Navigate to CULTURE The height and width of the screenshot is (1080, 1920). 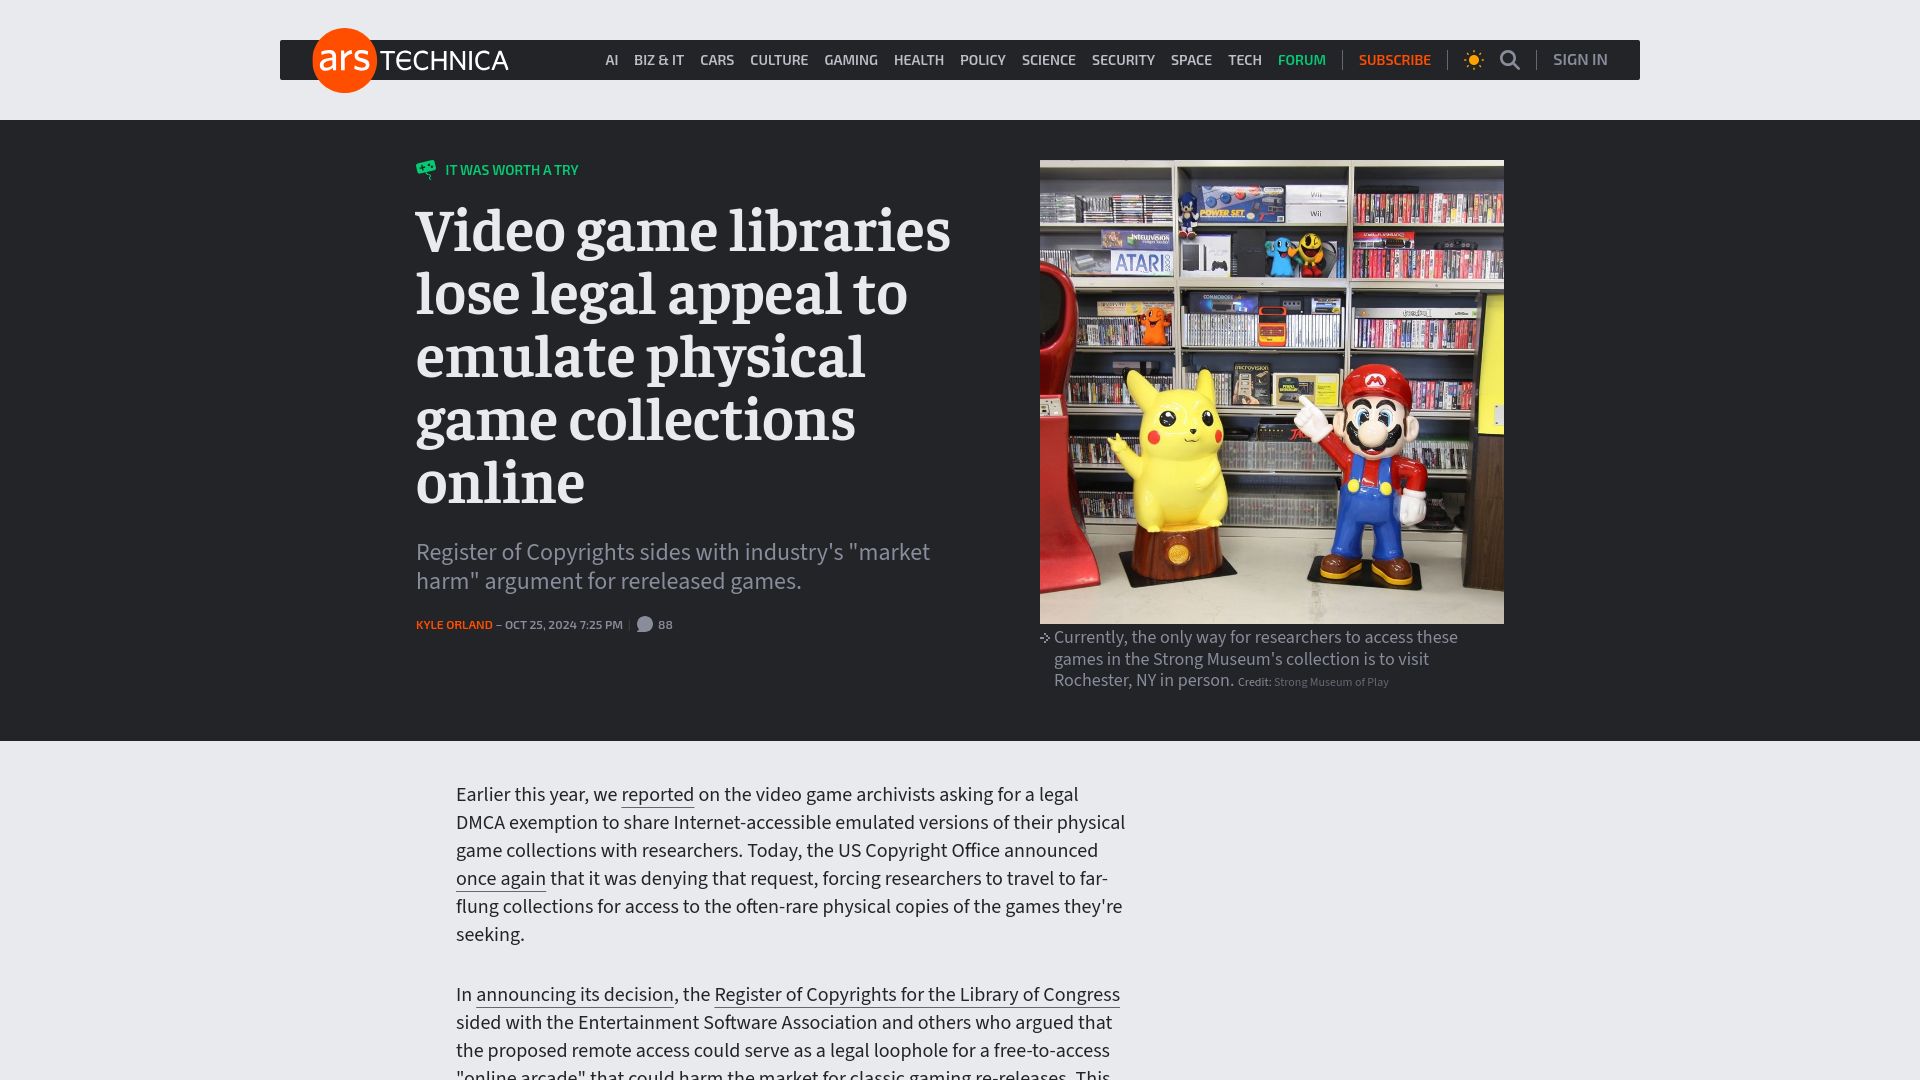coord(779,60)
